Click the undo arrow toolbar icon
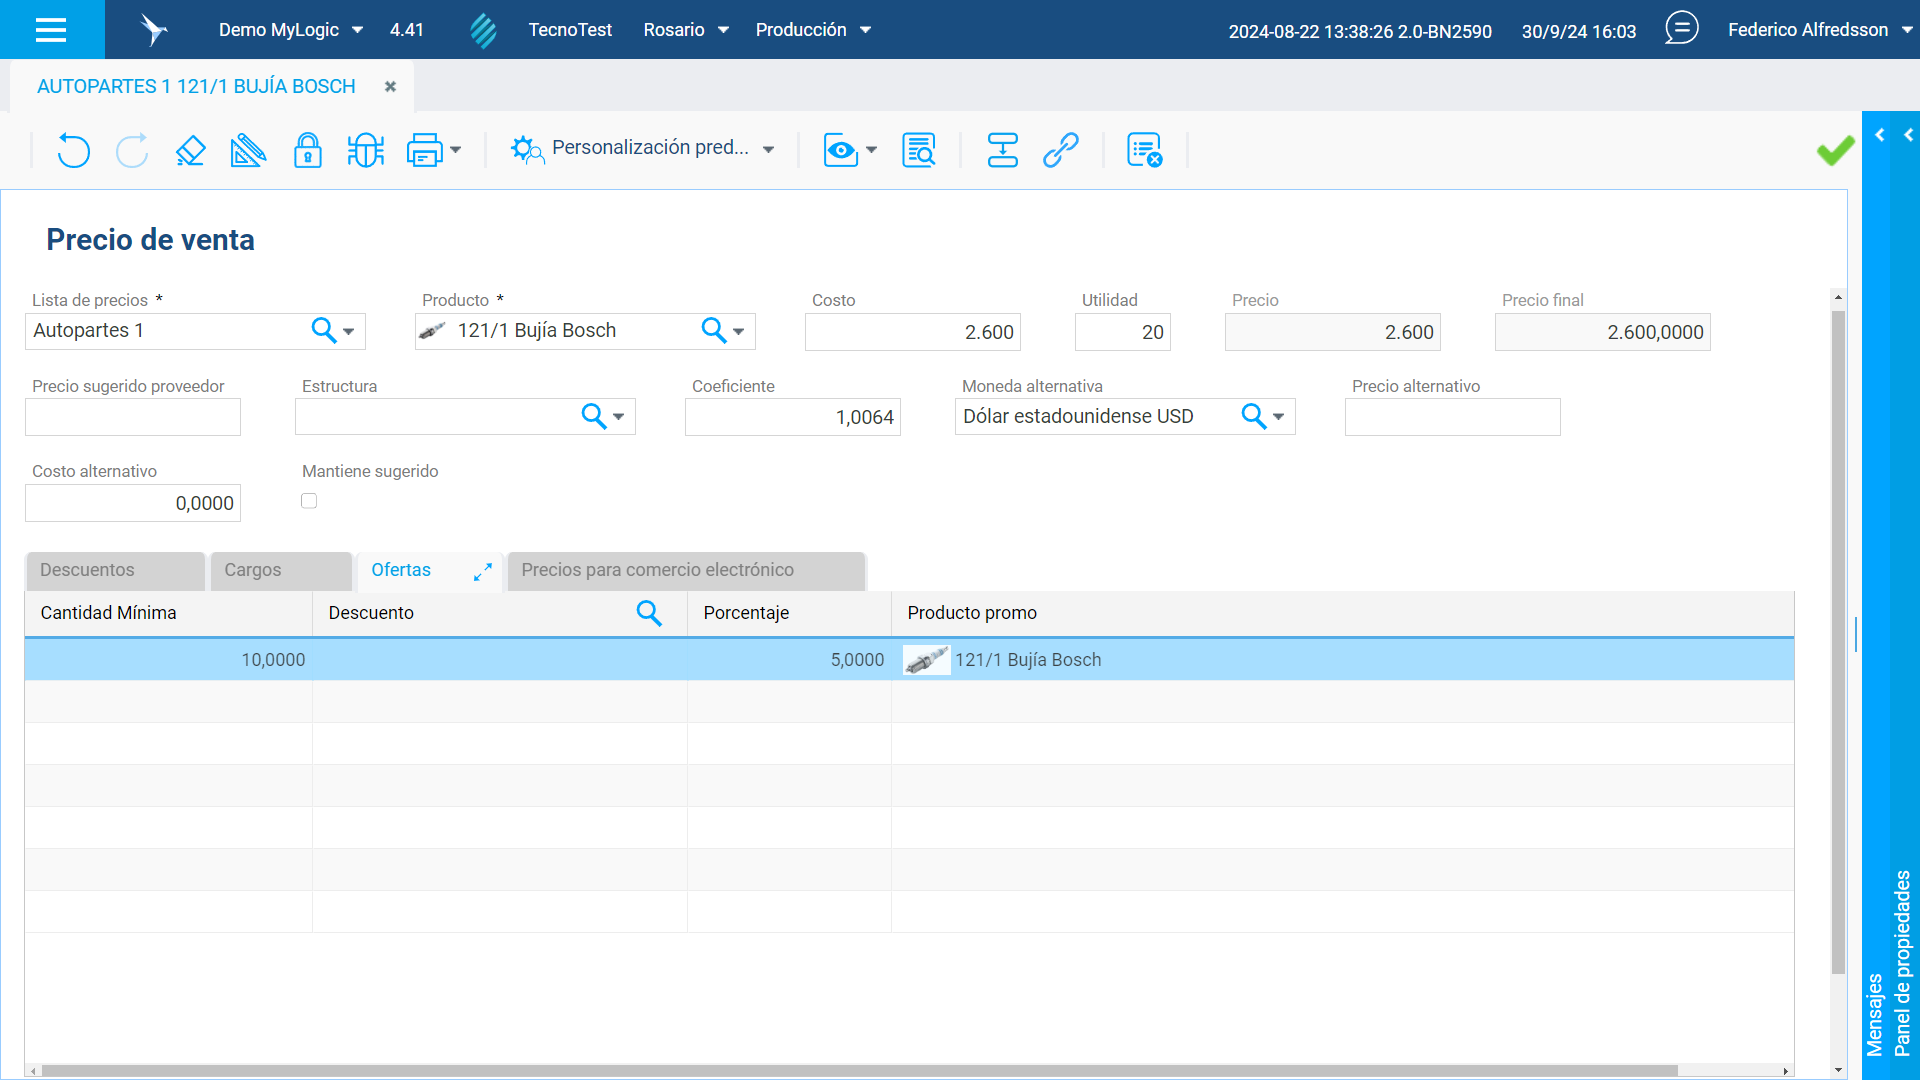This screenshot has height=1080, width=1920. pos(73,150)
